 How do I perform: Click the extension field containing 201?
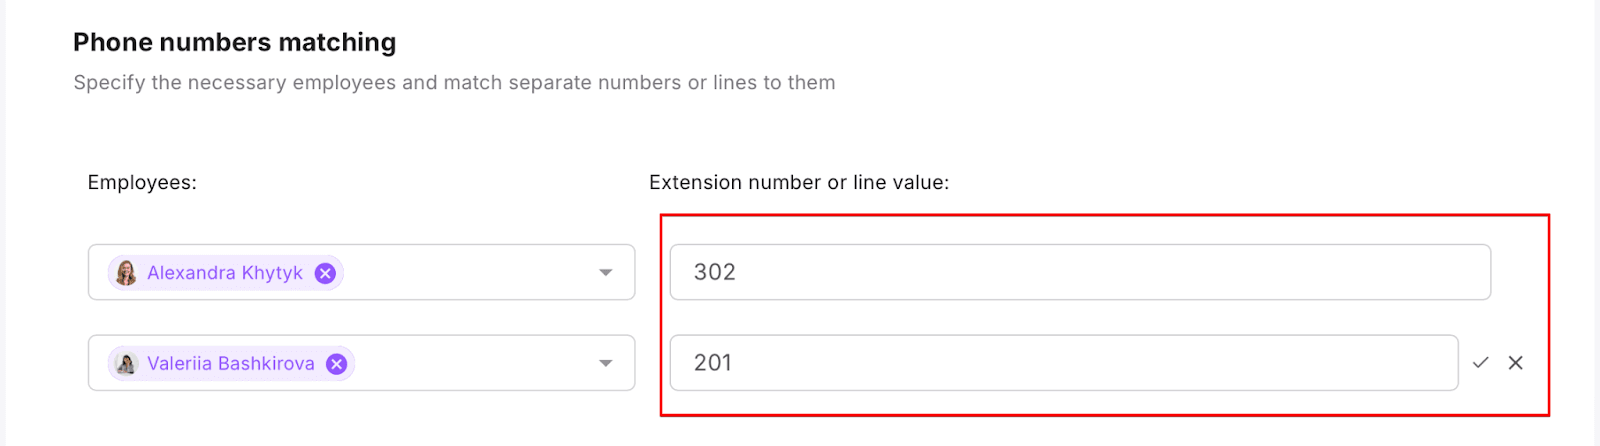1063,363
